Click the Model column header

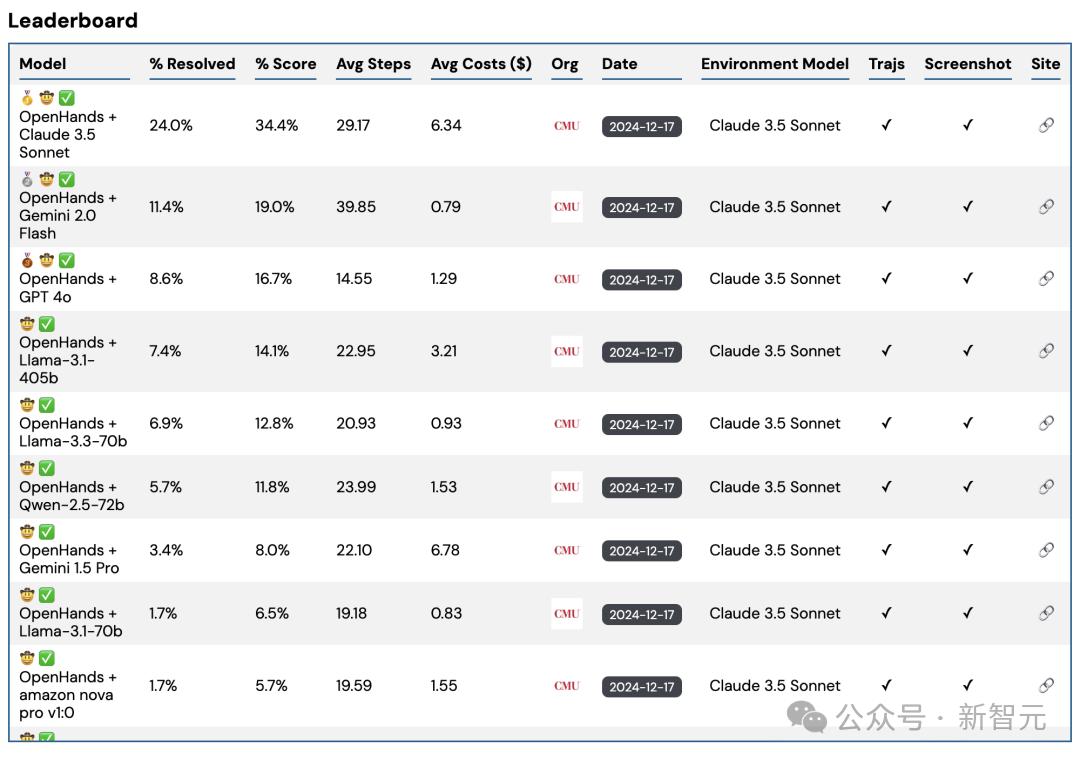pos(43,64)
